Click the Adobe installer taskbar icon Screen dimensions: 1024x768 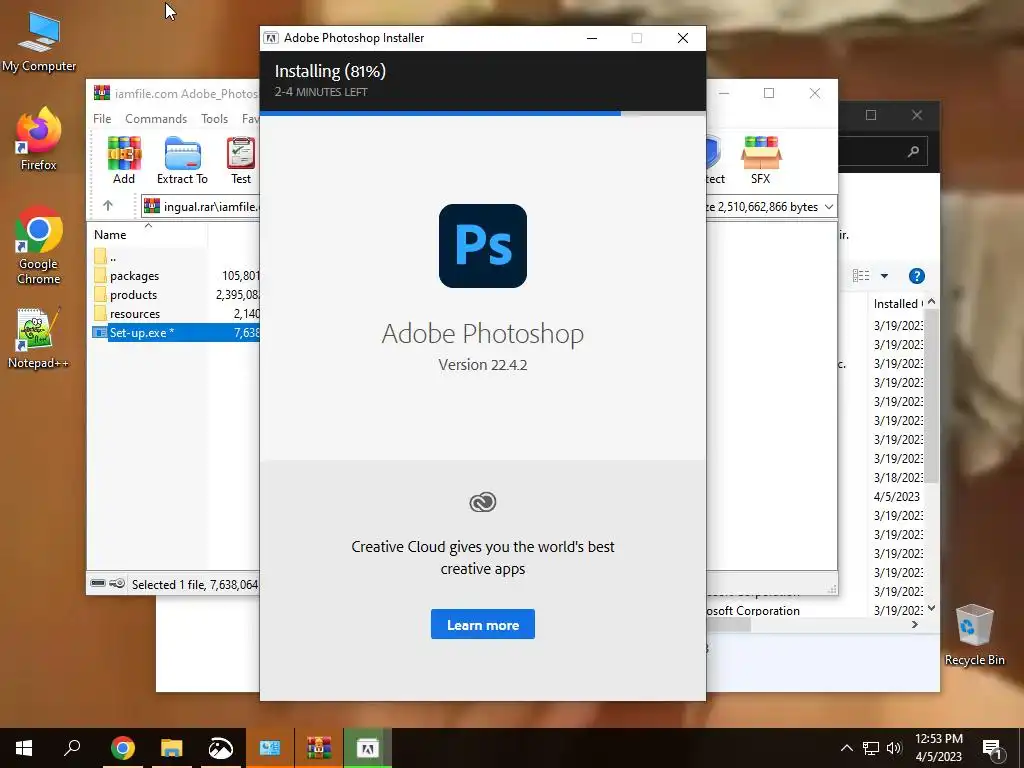(368, 748)
